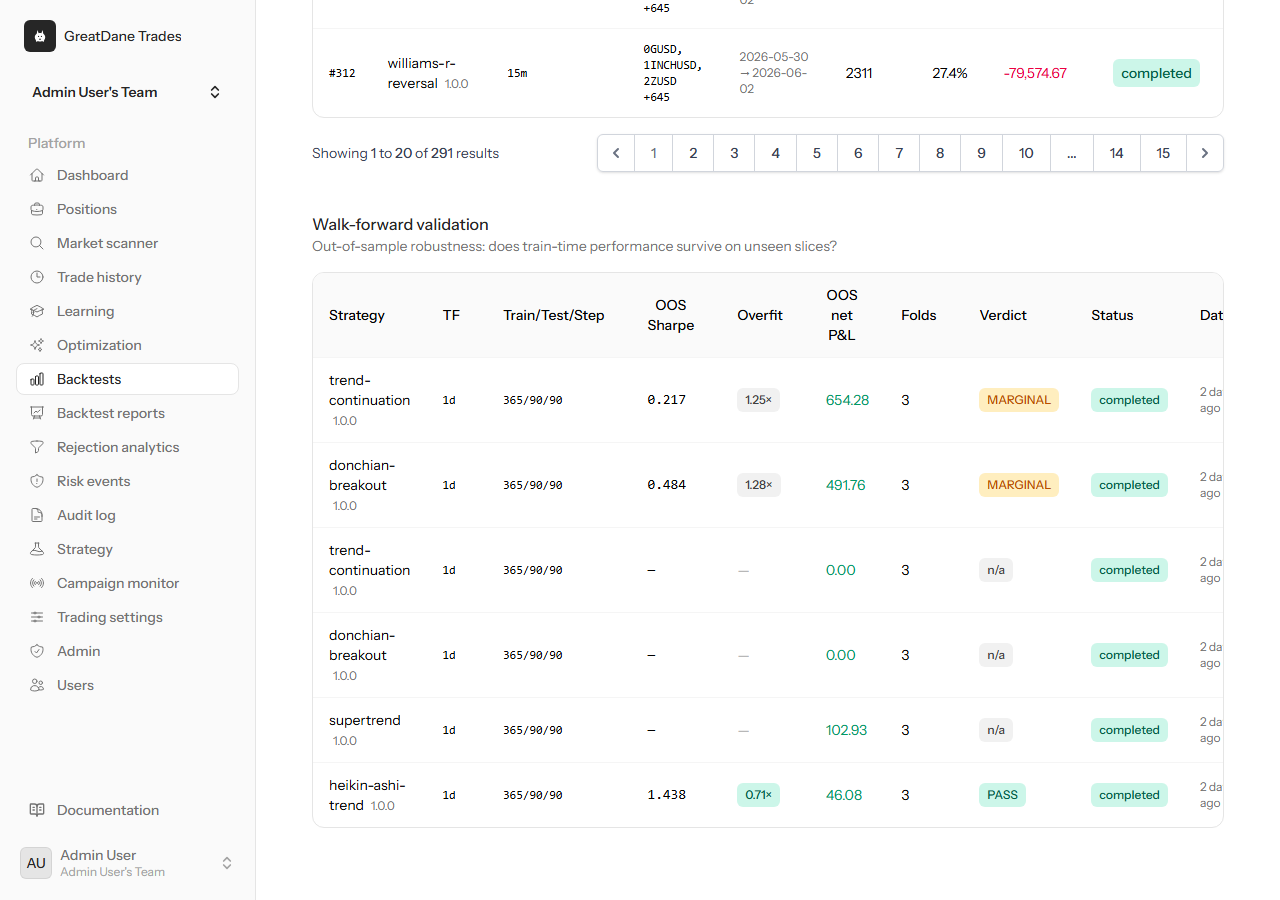Viewport: 1280px width, 900px height.
Task: Click the Optimization sparkles icon
Action: pos(37,345)
